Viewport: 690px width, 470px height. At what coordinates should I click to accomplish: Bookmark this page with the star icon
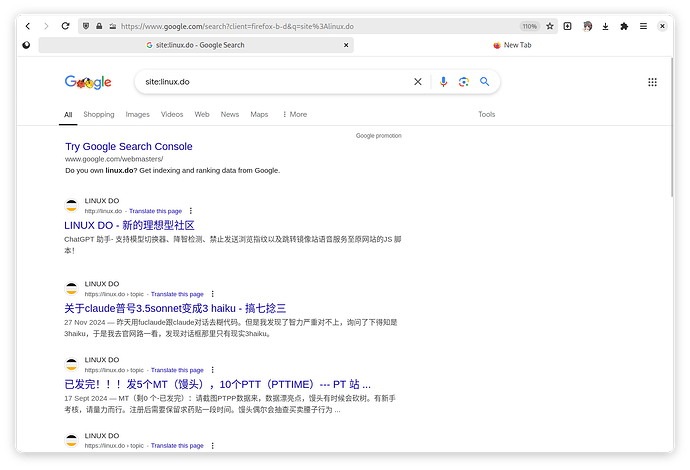550,26
